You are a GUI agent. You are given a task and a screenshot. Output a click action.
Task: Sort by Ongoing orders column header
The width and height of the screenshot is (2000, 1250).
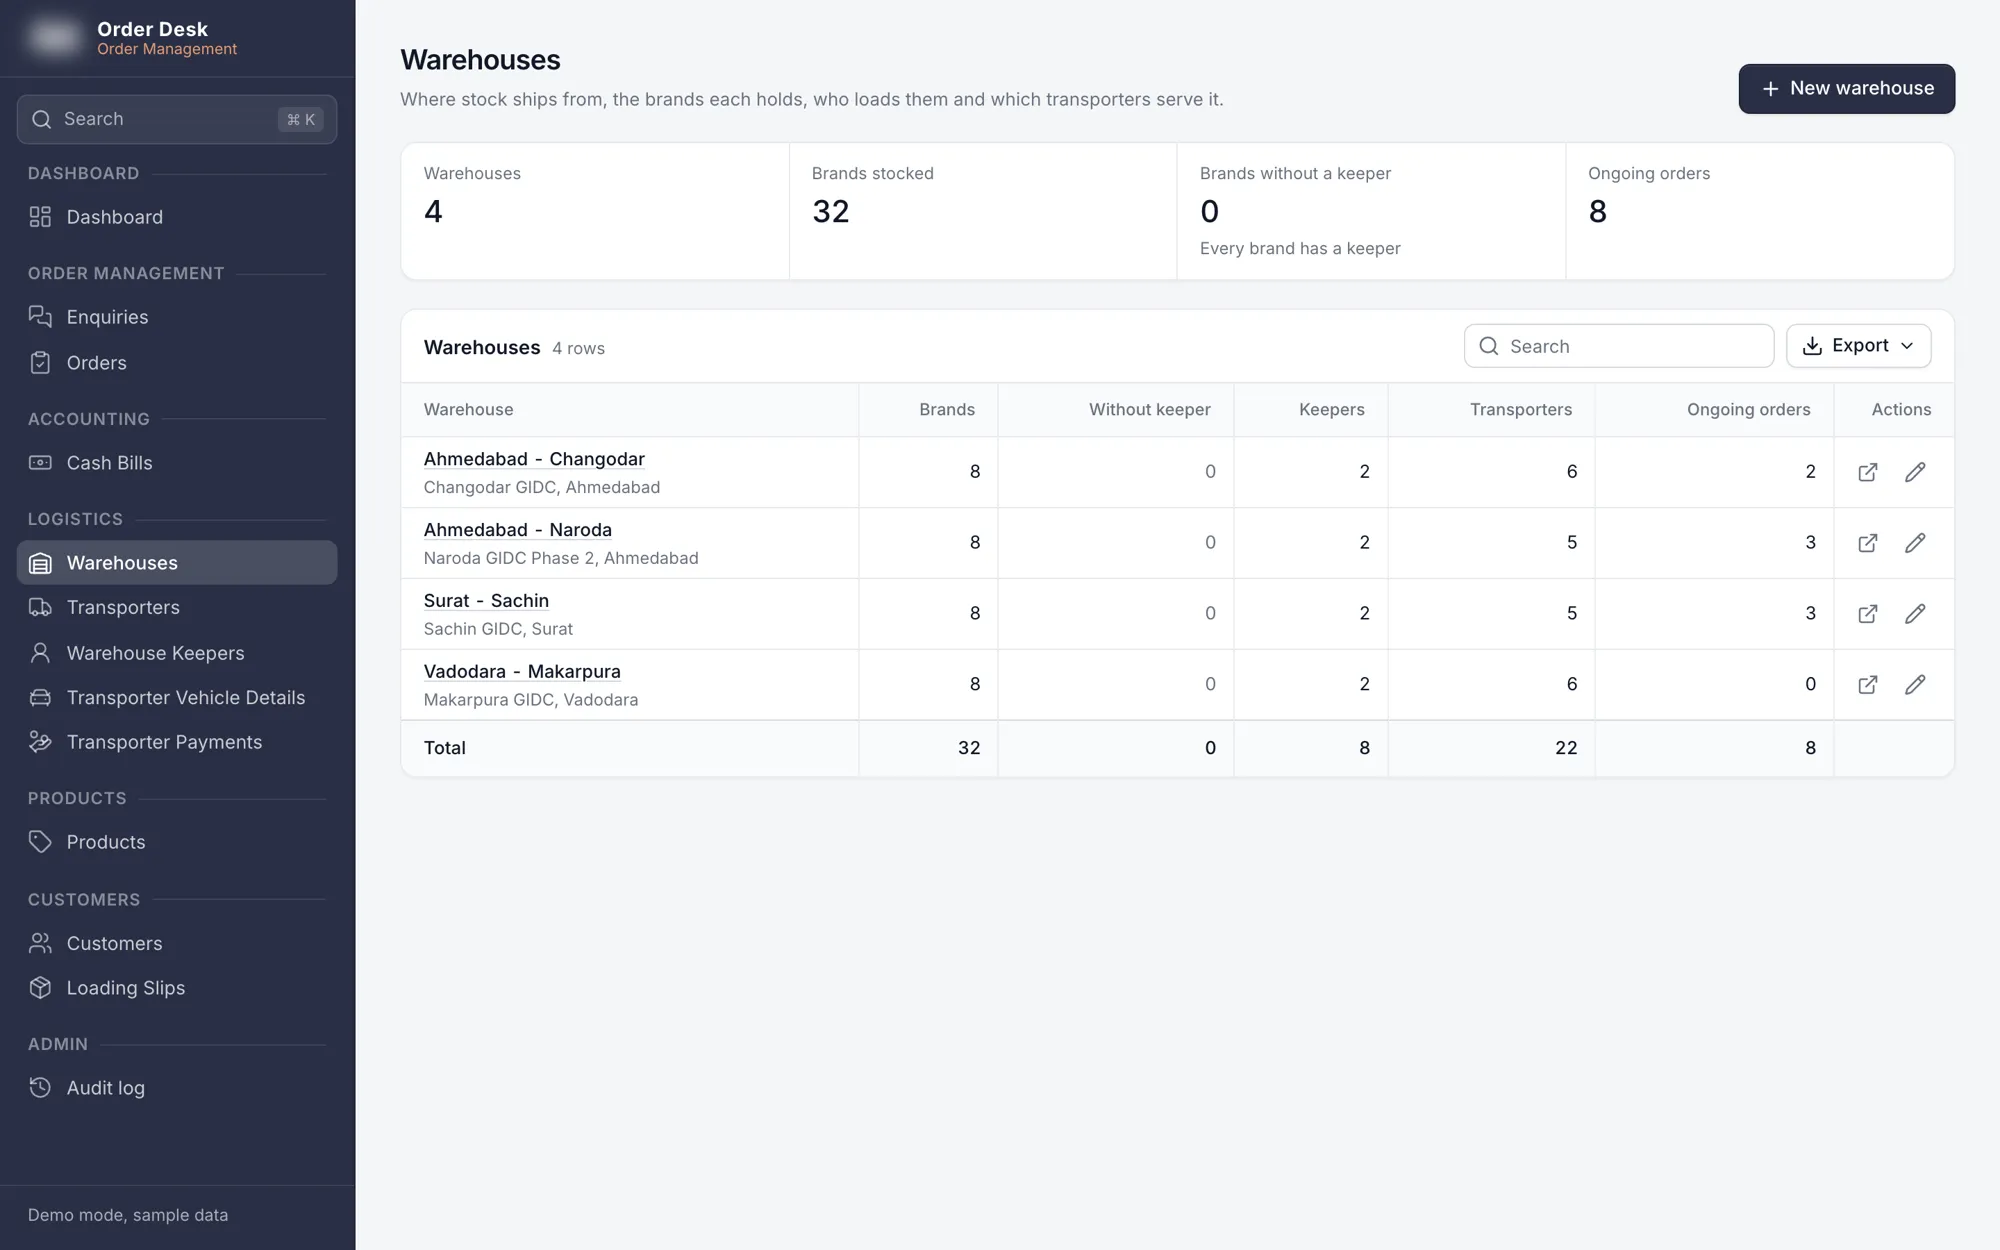[1748, 410]
